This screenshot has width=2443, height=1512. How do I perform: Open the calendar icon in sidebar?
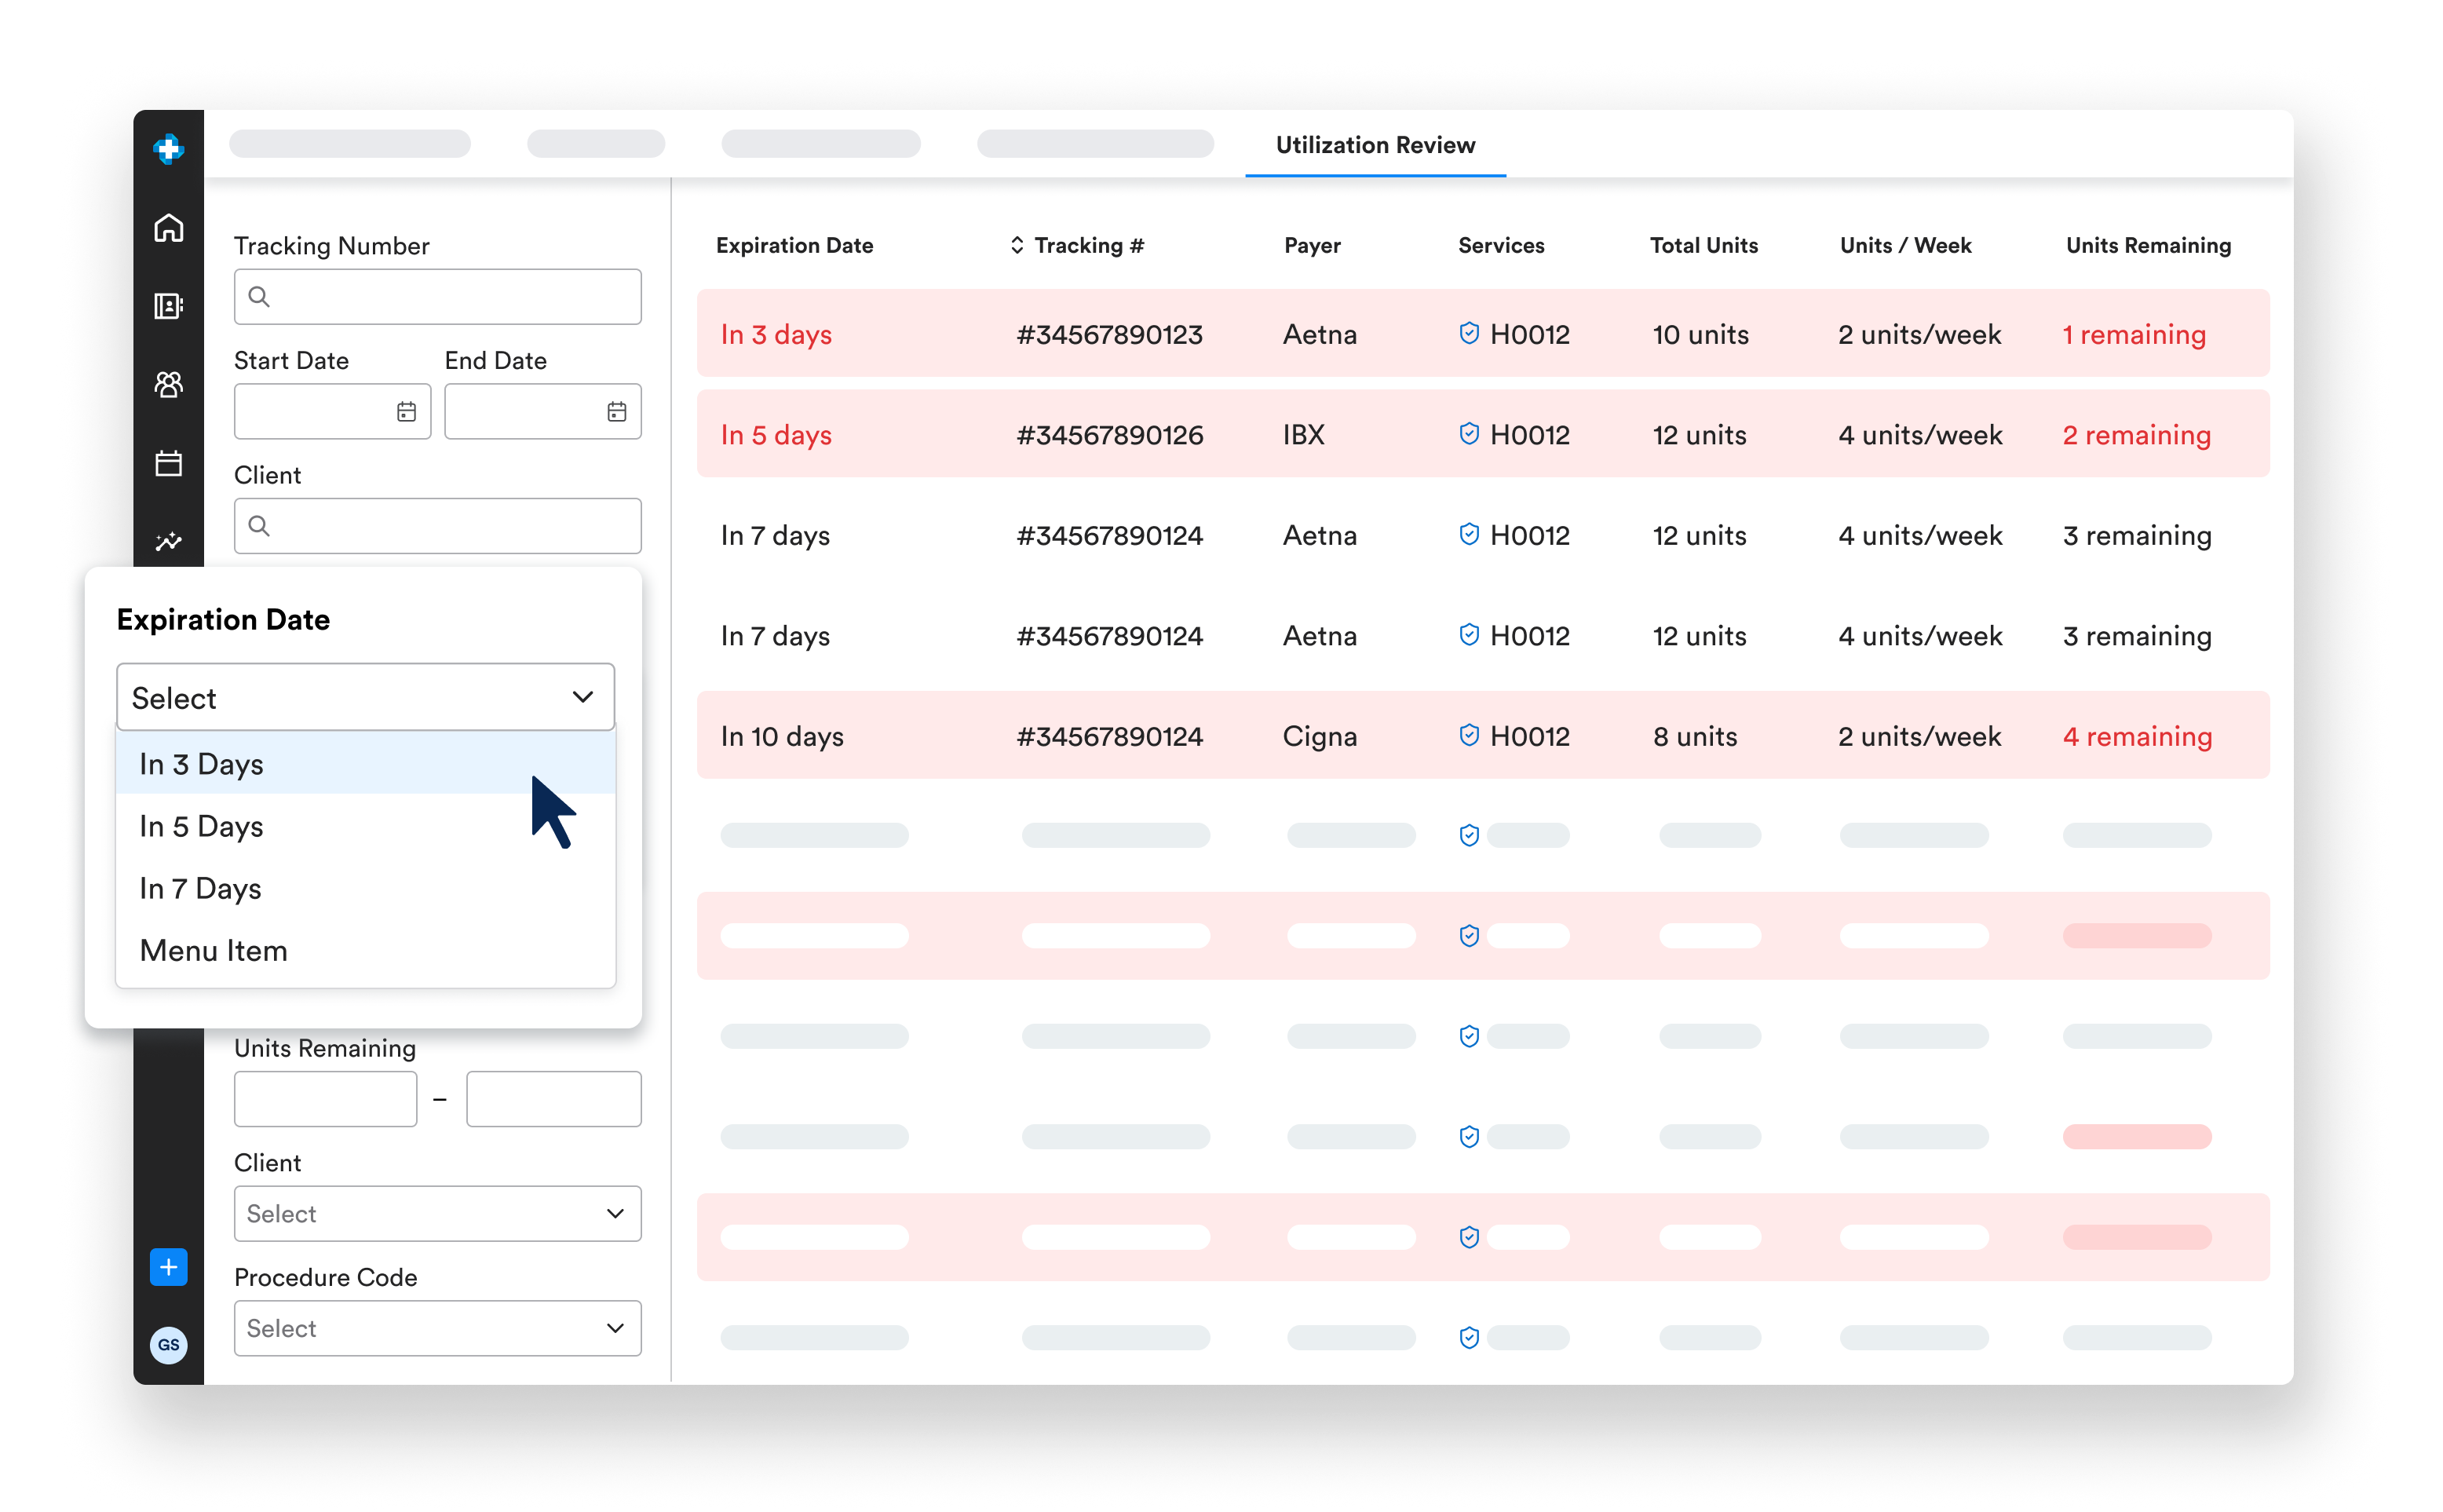click(x=168, y=463)
